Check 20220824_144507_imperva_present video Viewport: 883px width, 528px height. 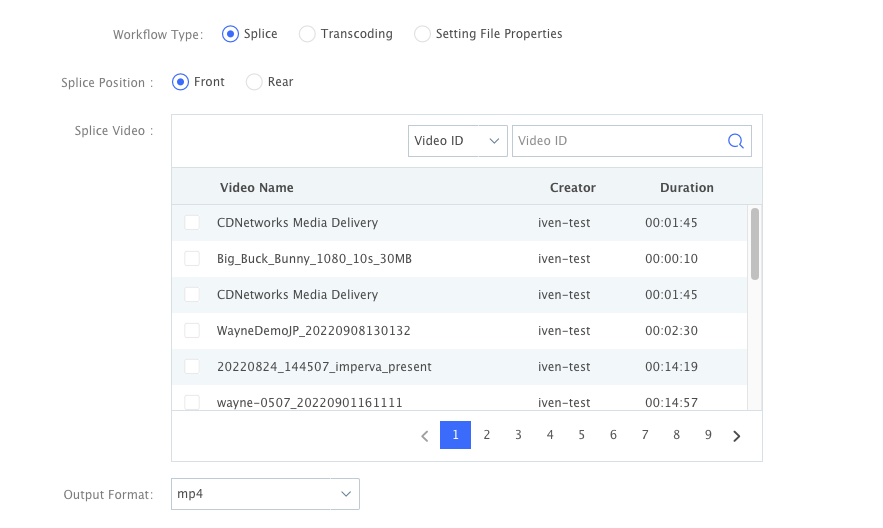coord(192,366)
